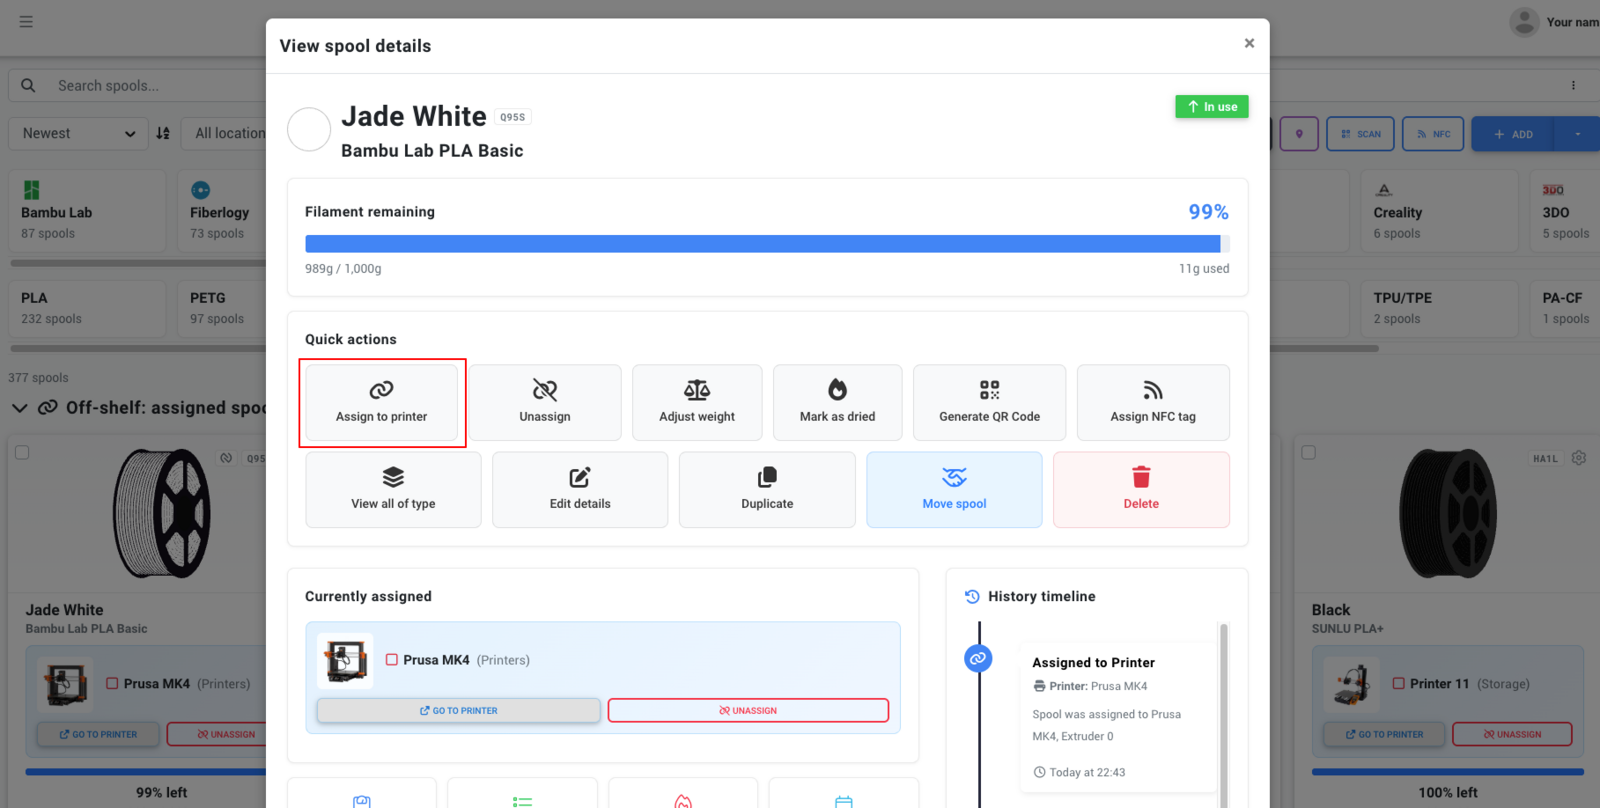Click GO TO PRINTER on the Black spool card
1600x808 pixels.
pos(1385,734)
